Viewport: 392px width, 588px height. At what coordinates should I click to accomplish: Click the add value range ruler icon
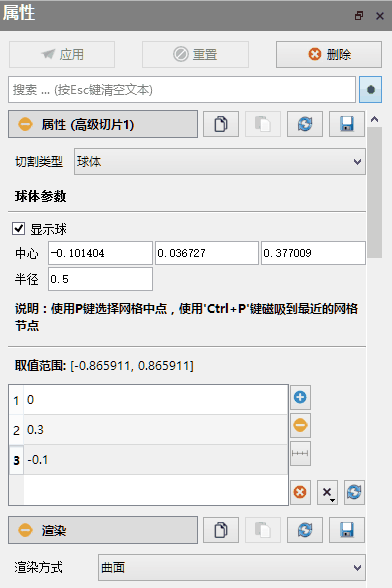(300, 453)
